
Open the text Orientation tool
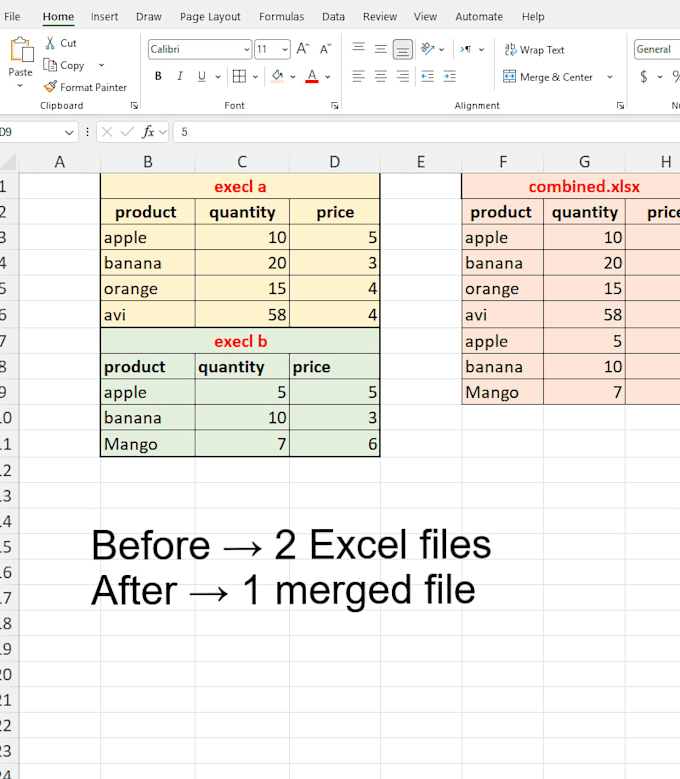coord(427,49)
